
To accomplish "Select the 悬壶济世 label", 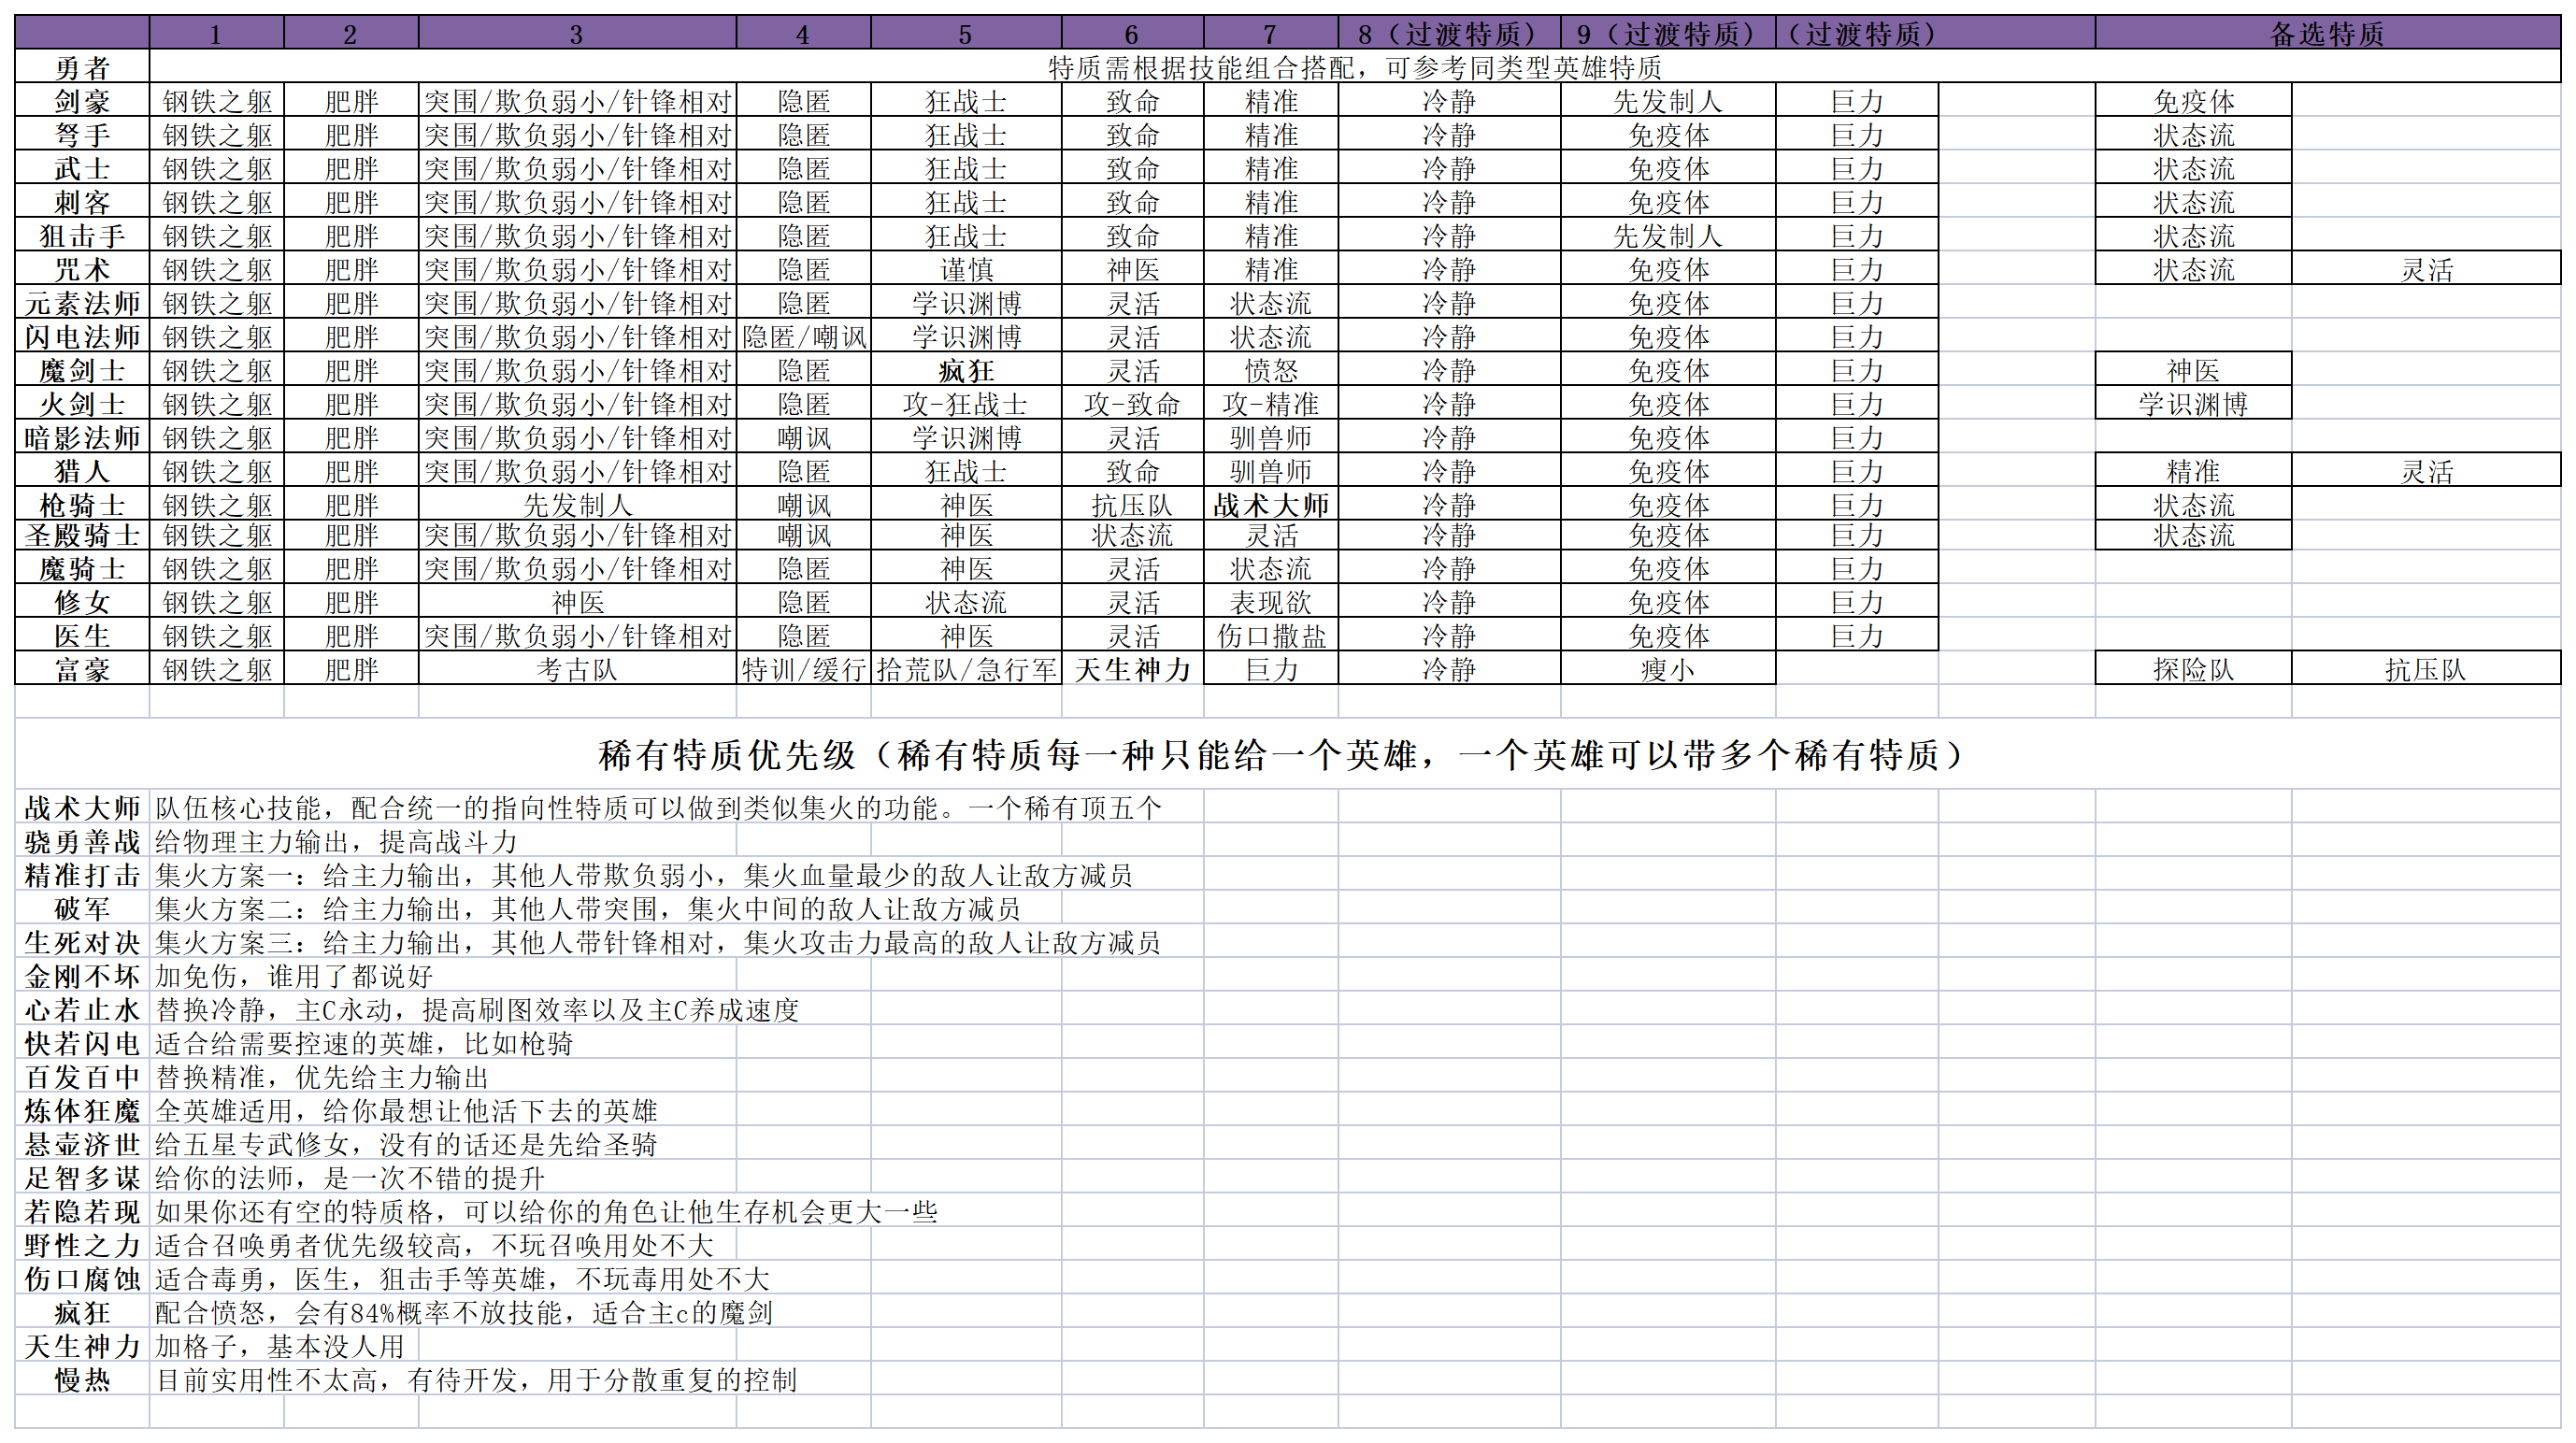I will click(x=82, y=1144).
